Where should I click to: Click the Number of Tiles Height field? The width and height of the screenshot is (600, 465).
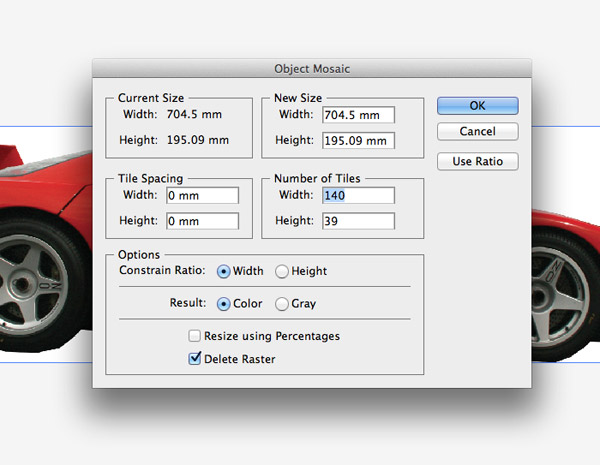click(x=358, y=221)
